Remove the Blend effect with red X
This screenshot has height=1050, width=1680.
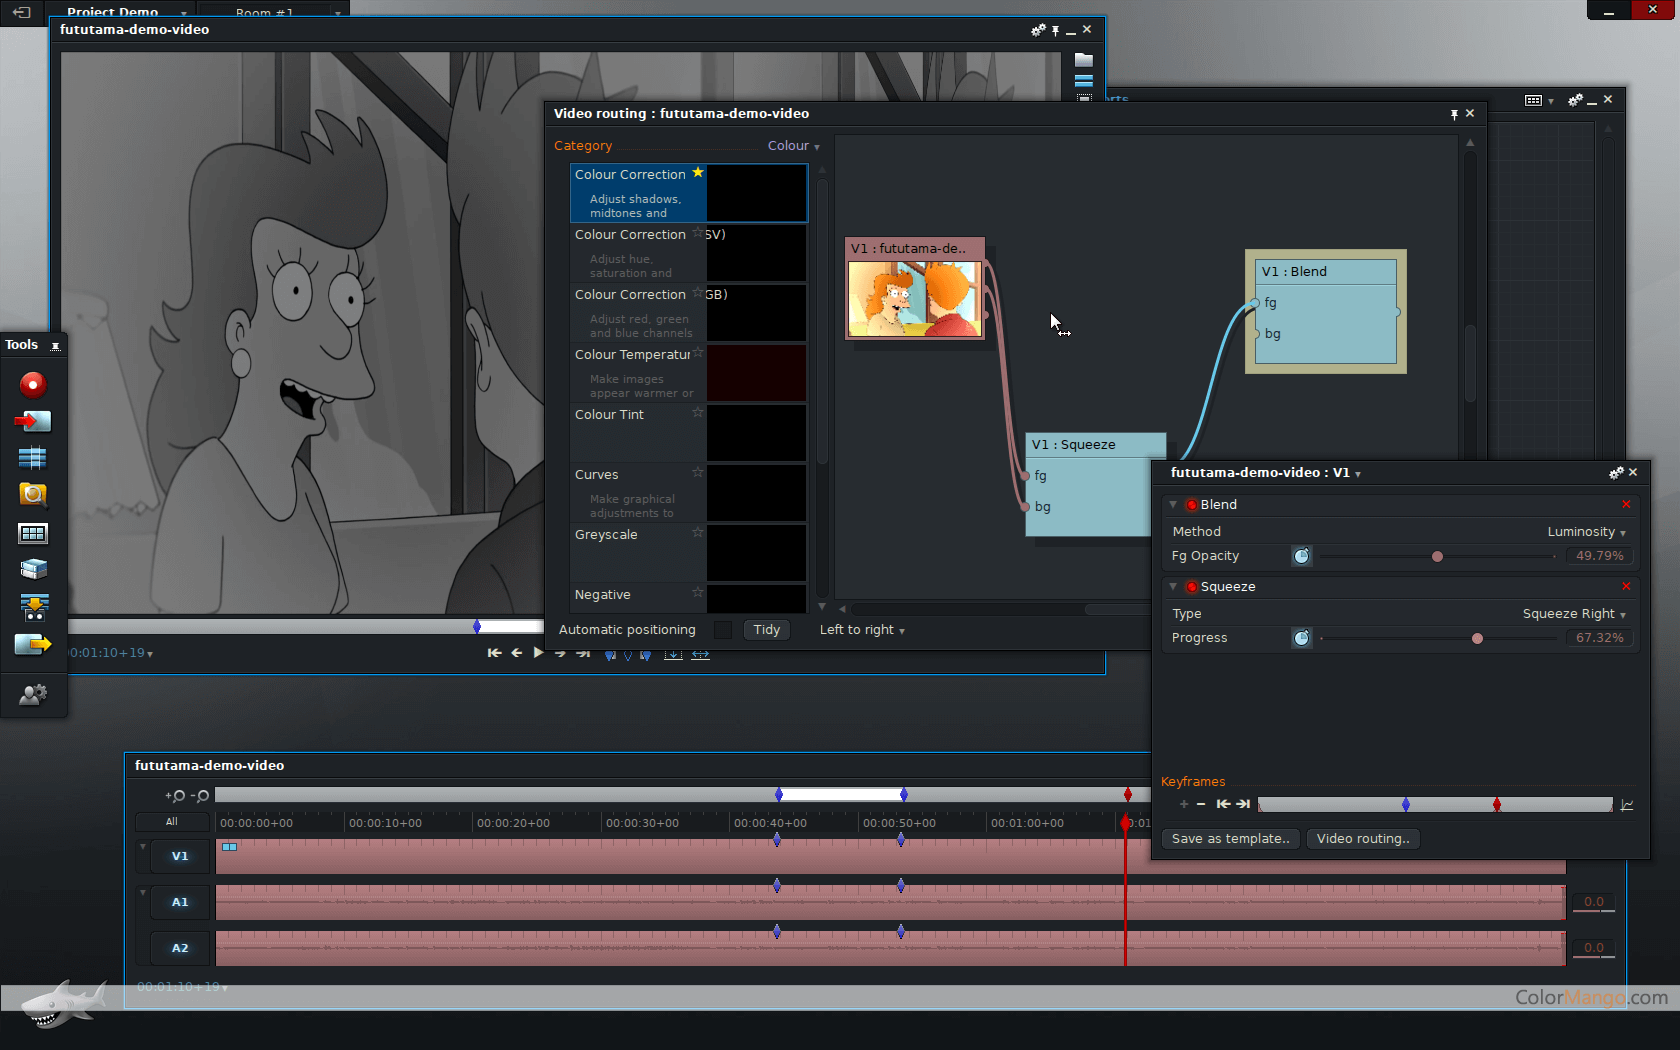coord(1626,504)
